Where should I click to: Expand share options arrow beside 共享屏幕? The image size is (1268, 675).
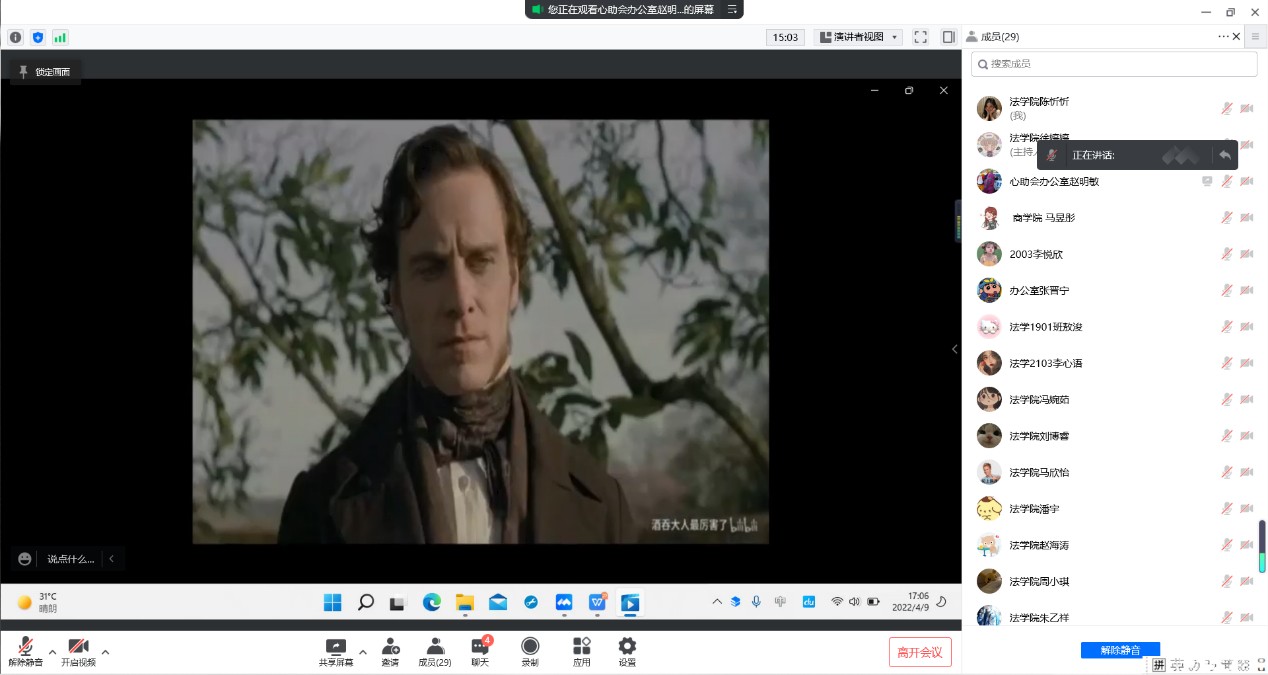[363, 652]
